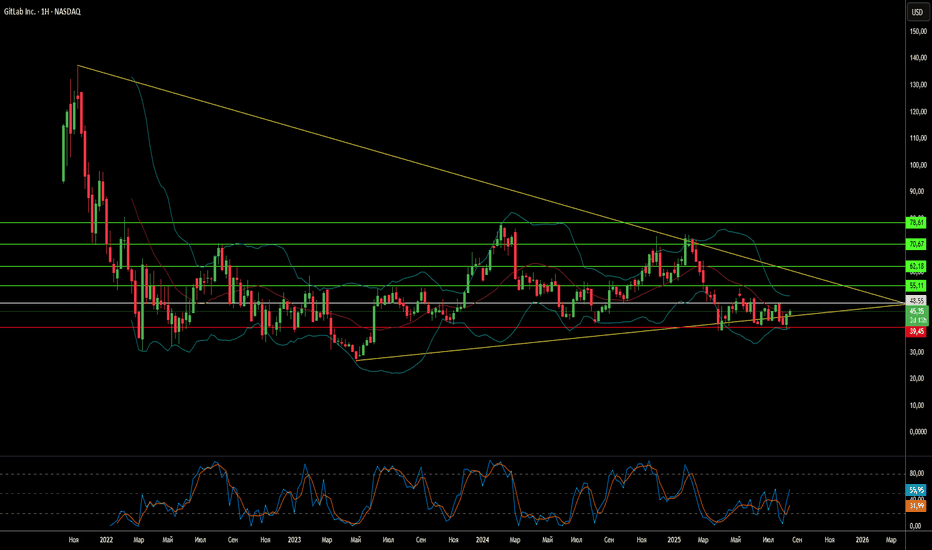
Task: Click the 2024 time axis label
Action: (483, 540)
